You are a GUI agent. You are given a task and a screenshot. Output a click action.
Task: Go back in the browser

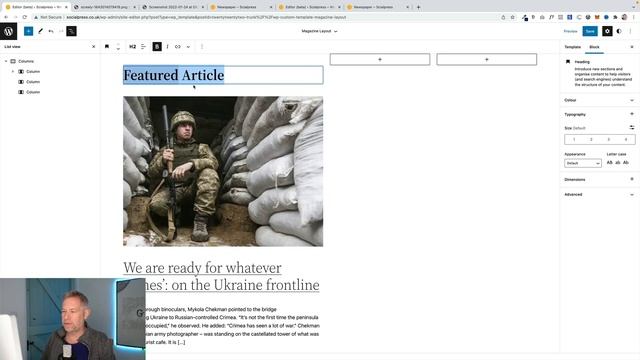point(6,17)
